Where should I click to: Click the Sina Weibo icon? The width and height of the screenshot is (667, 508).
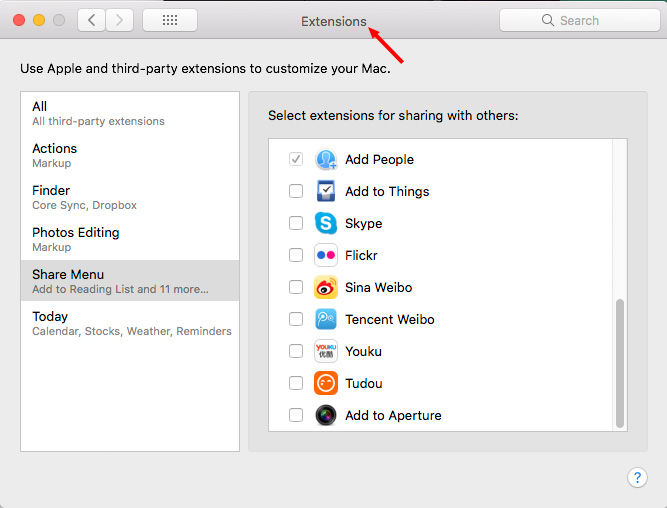tap(326, 287)
